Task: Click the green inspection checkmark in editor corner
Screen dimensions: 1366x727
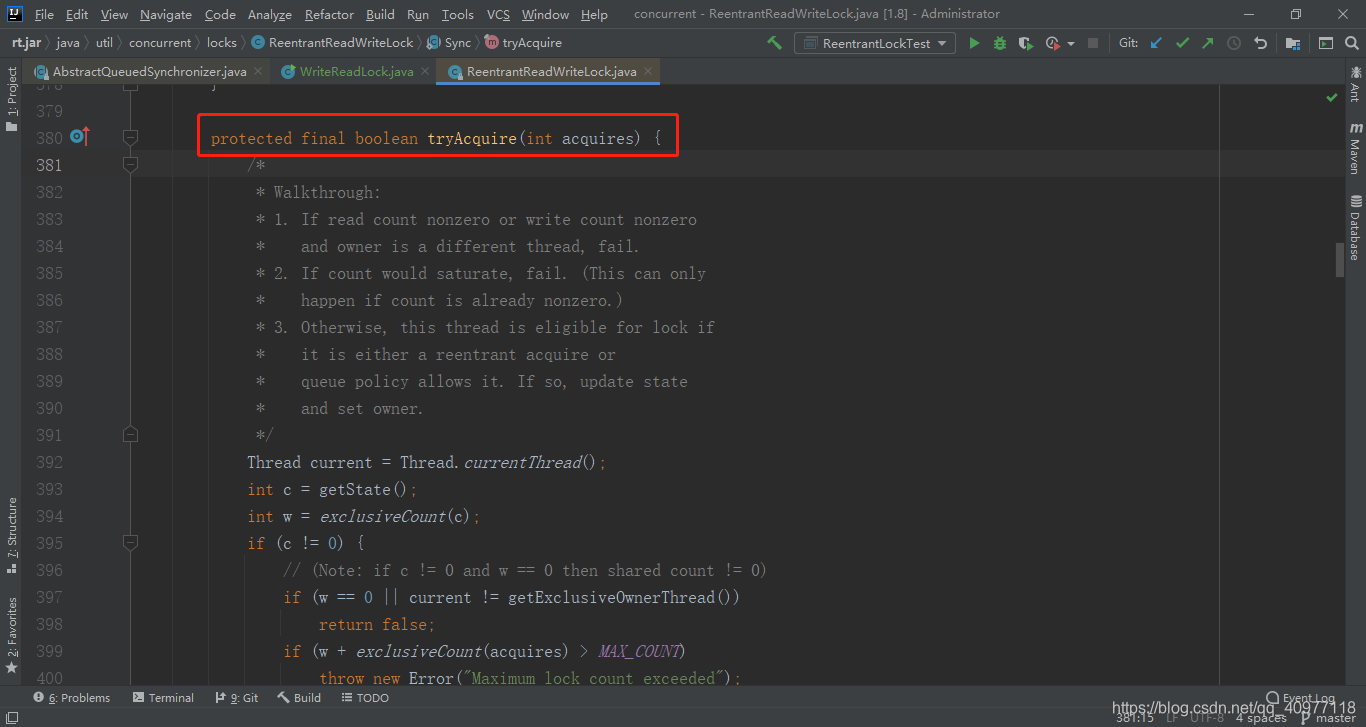Action: pos(1332,98)
